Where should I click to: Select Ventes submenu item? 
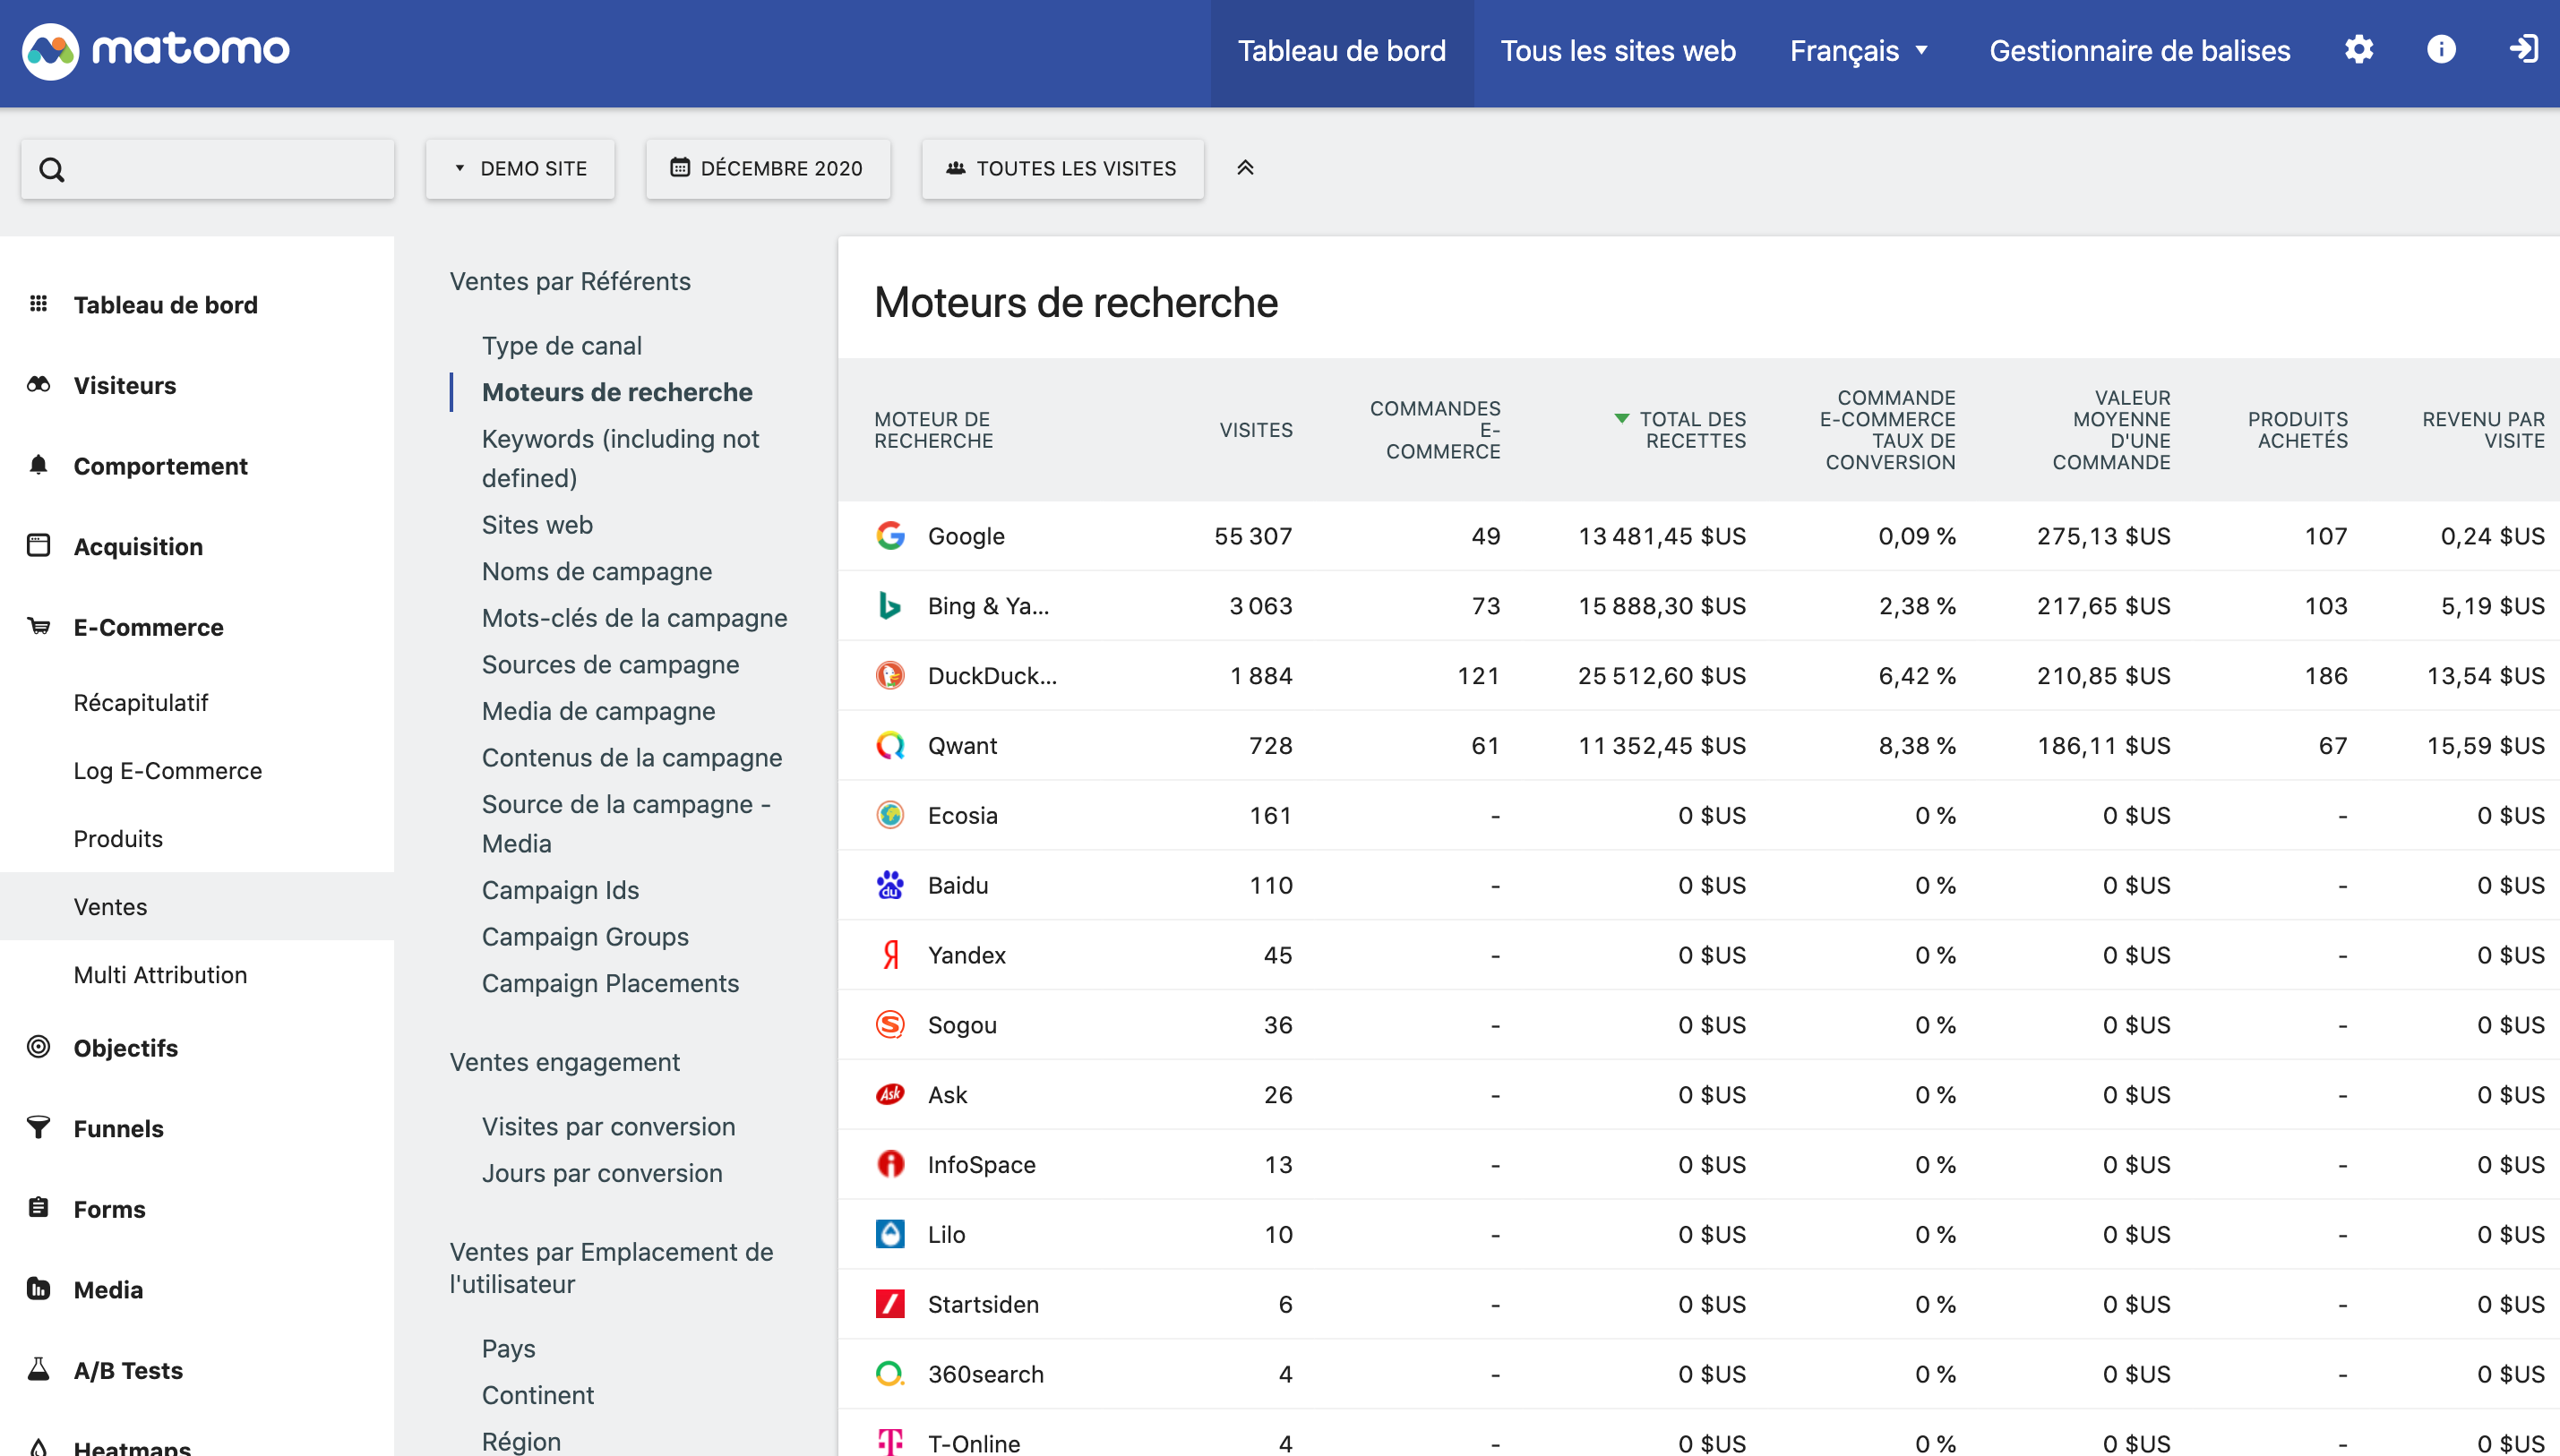(110, 907)
